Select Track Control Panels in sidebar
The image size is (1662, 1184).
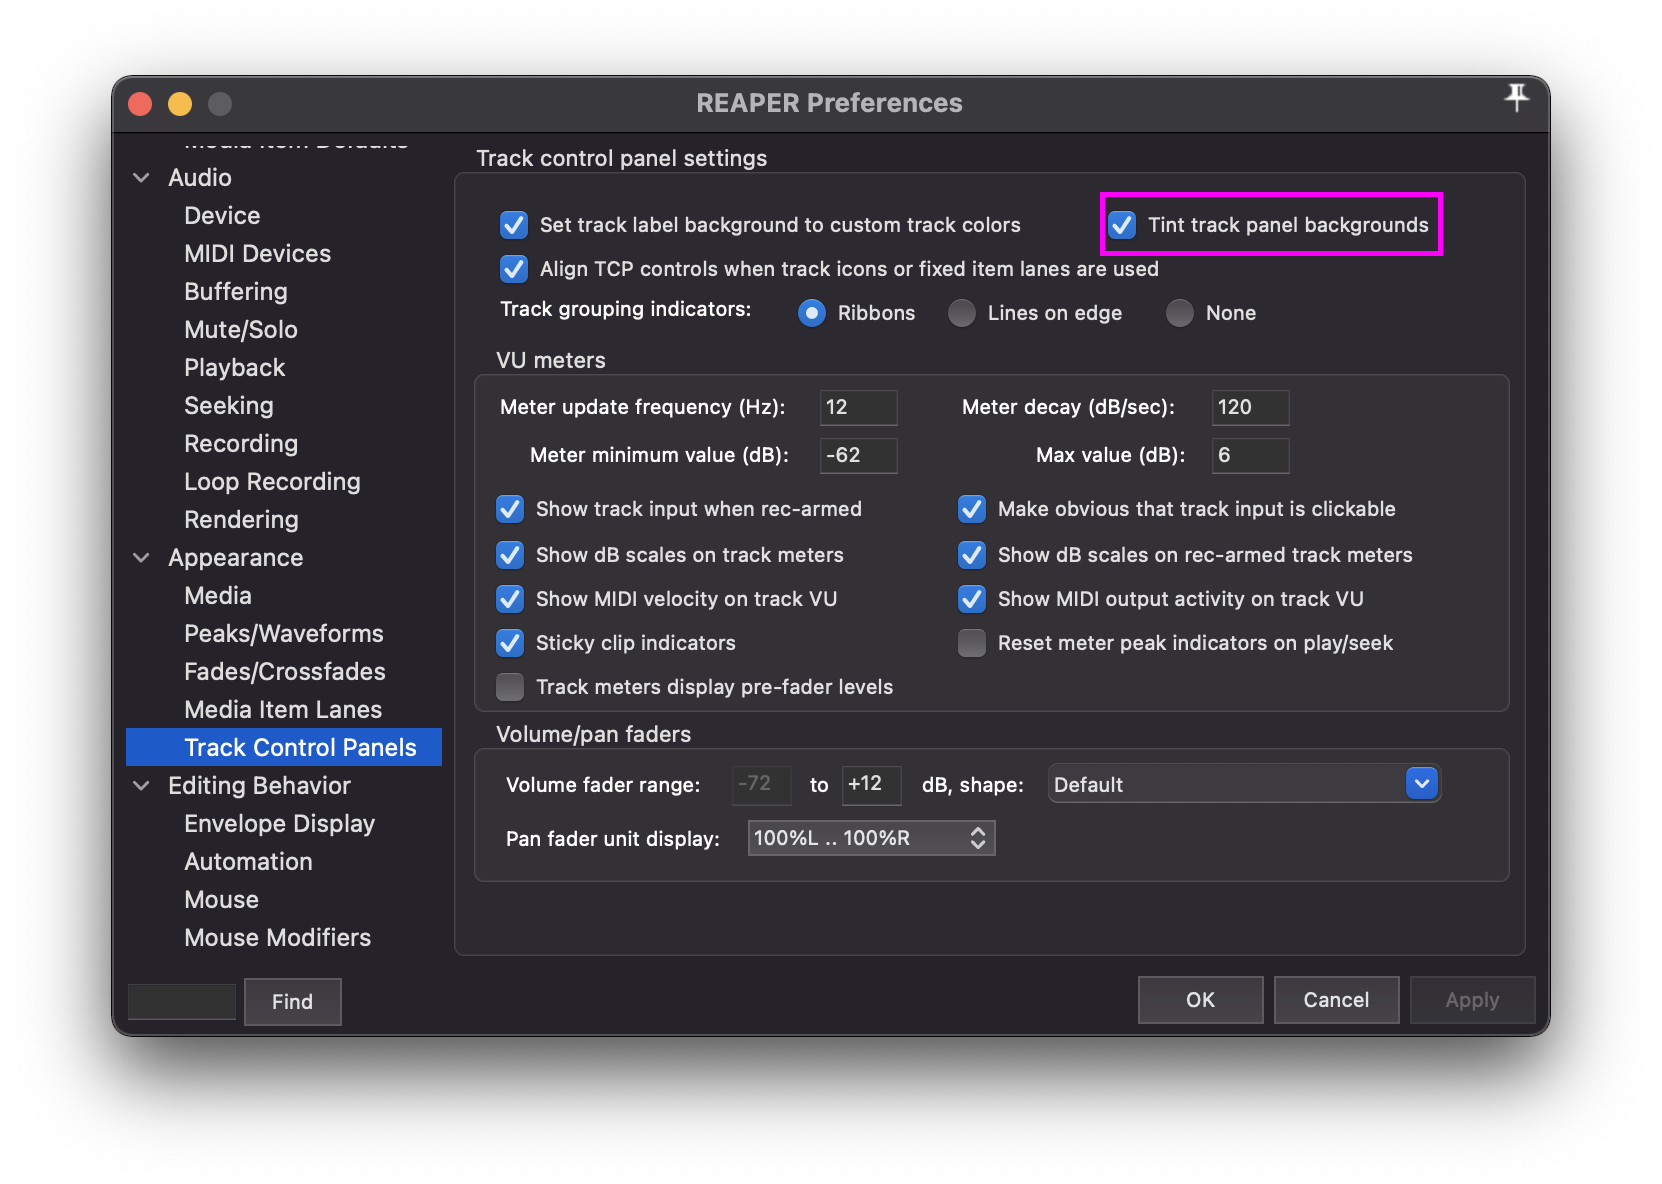(x=284, y=747)
